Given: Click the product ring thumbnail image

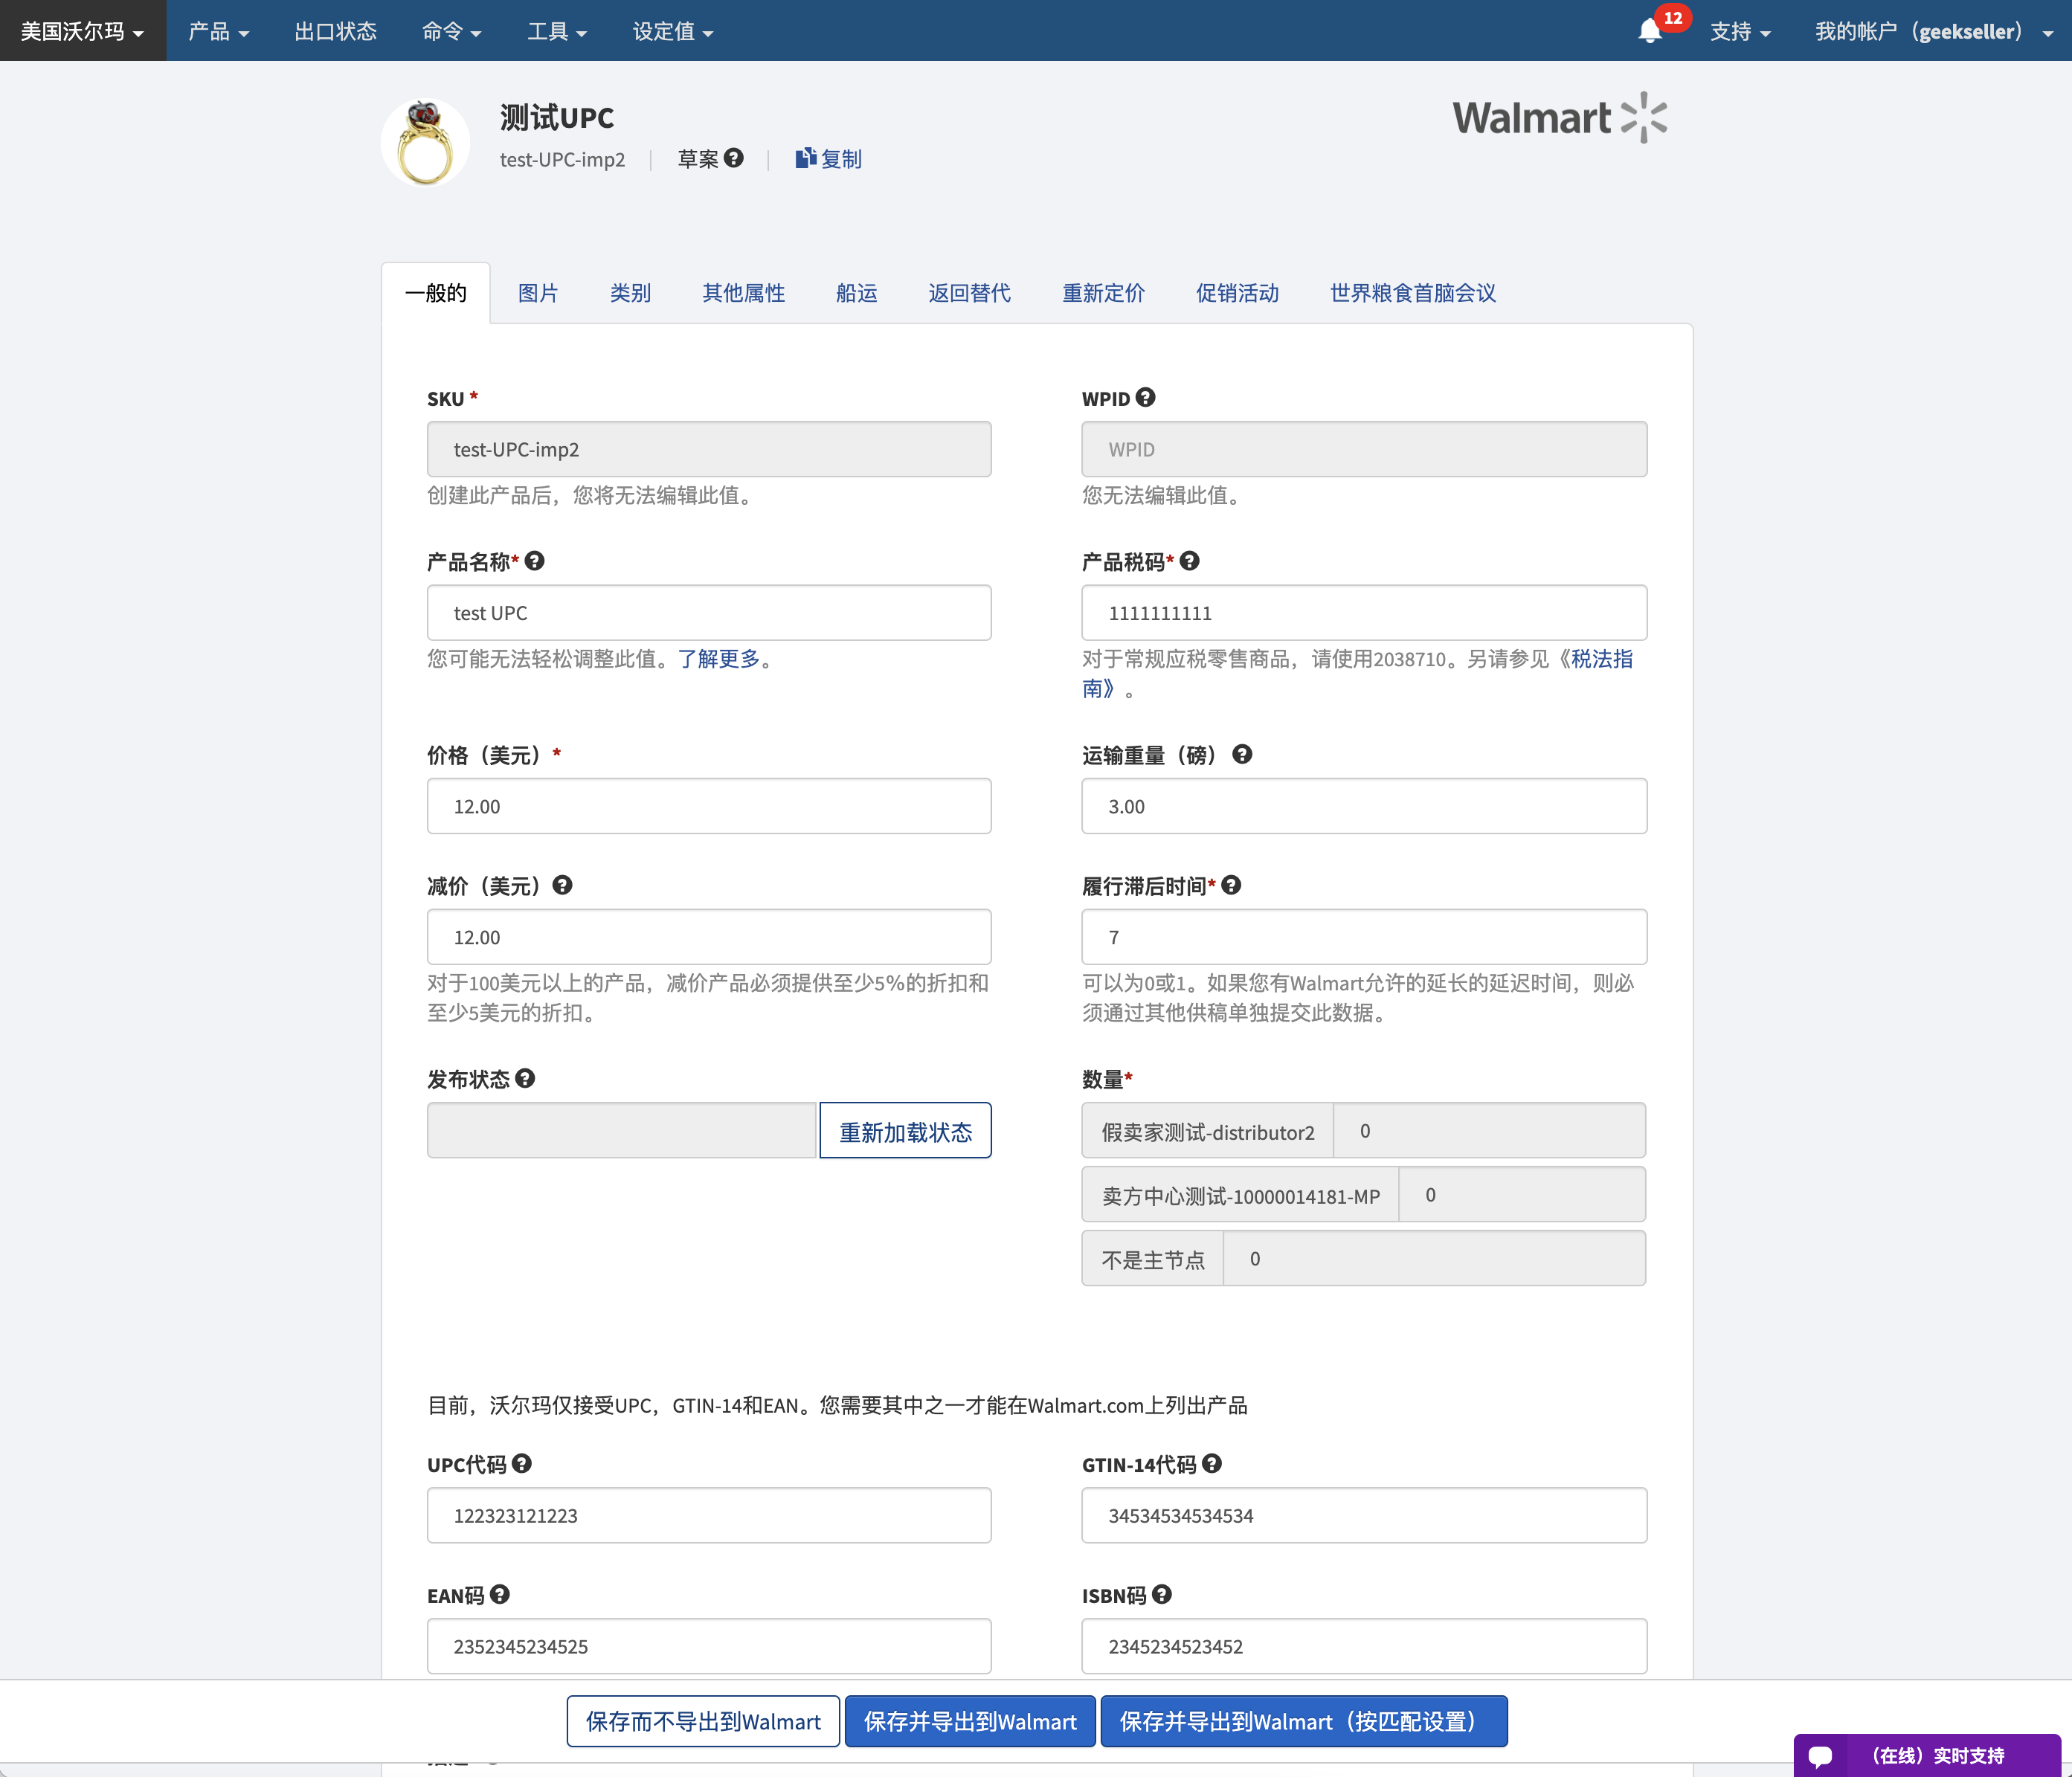Looking at the screenshot, I should (425, 142).
